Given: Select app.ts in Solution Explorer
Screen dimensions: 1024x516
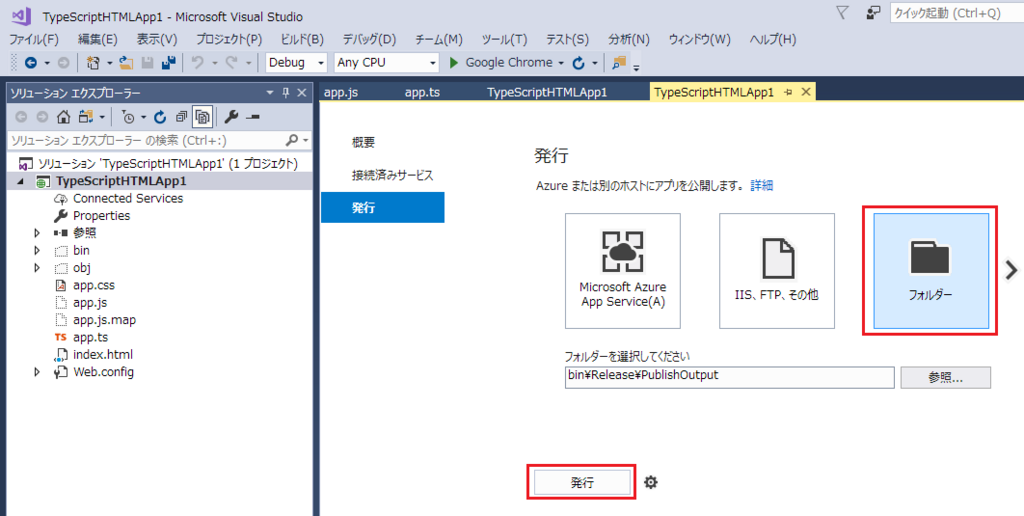Looking at the screenshot, I should (90, 337).
